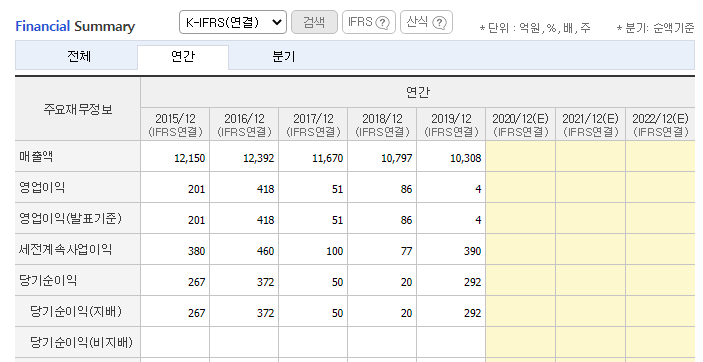Click 영업이익 value 51 for 2017/12

(x=338, y=189)
